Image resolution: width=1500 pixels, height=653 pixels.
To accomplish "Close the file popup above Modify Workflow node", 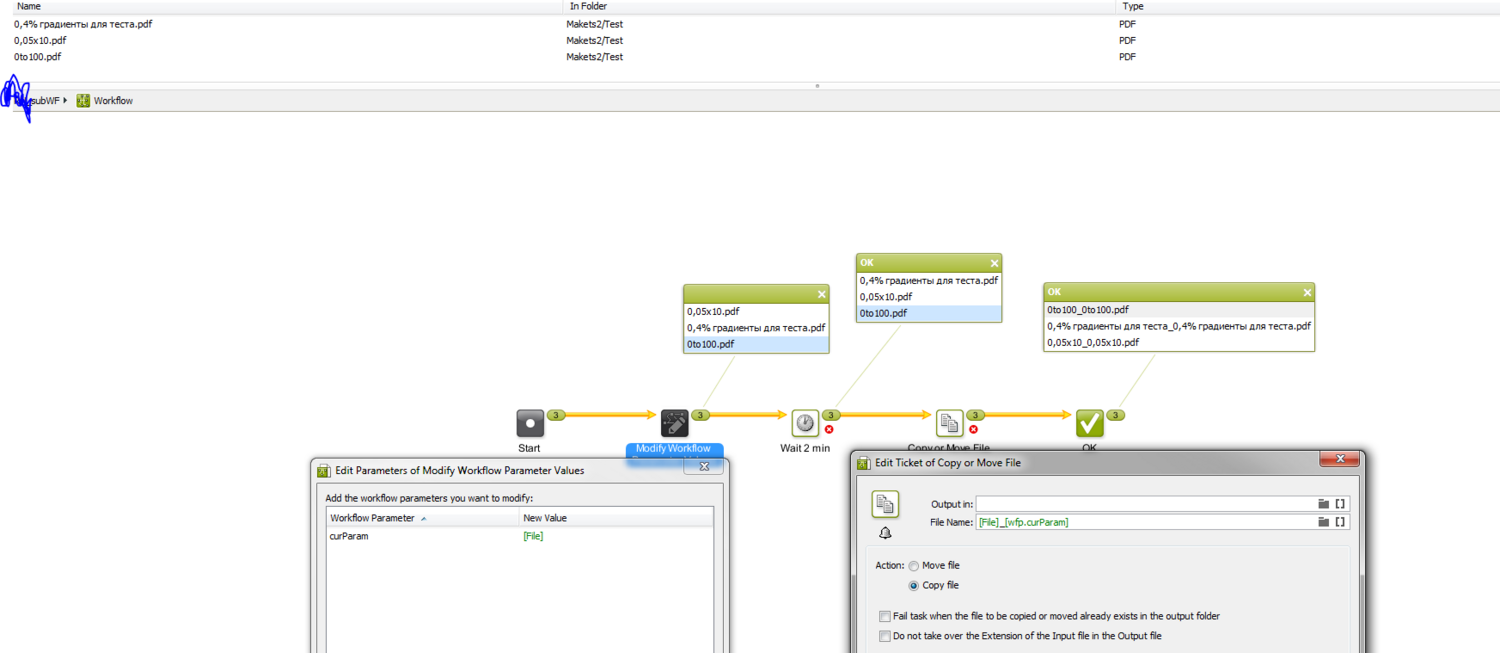I will [822, 294].
